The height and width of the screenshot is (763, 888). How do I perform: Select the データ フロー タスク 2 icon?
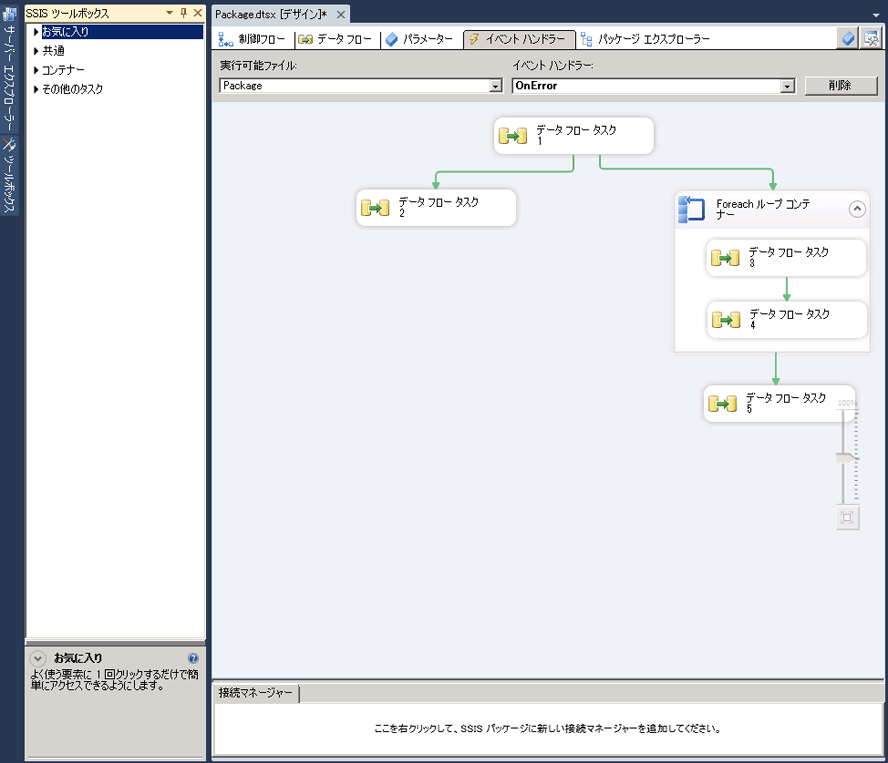(x=376, y=208)
